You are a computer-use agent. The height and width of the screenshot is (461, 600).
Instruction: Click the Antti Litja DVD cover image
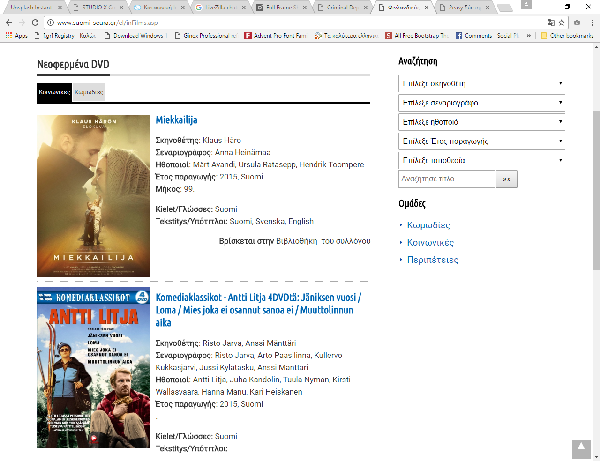tap(93, 368)
